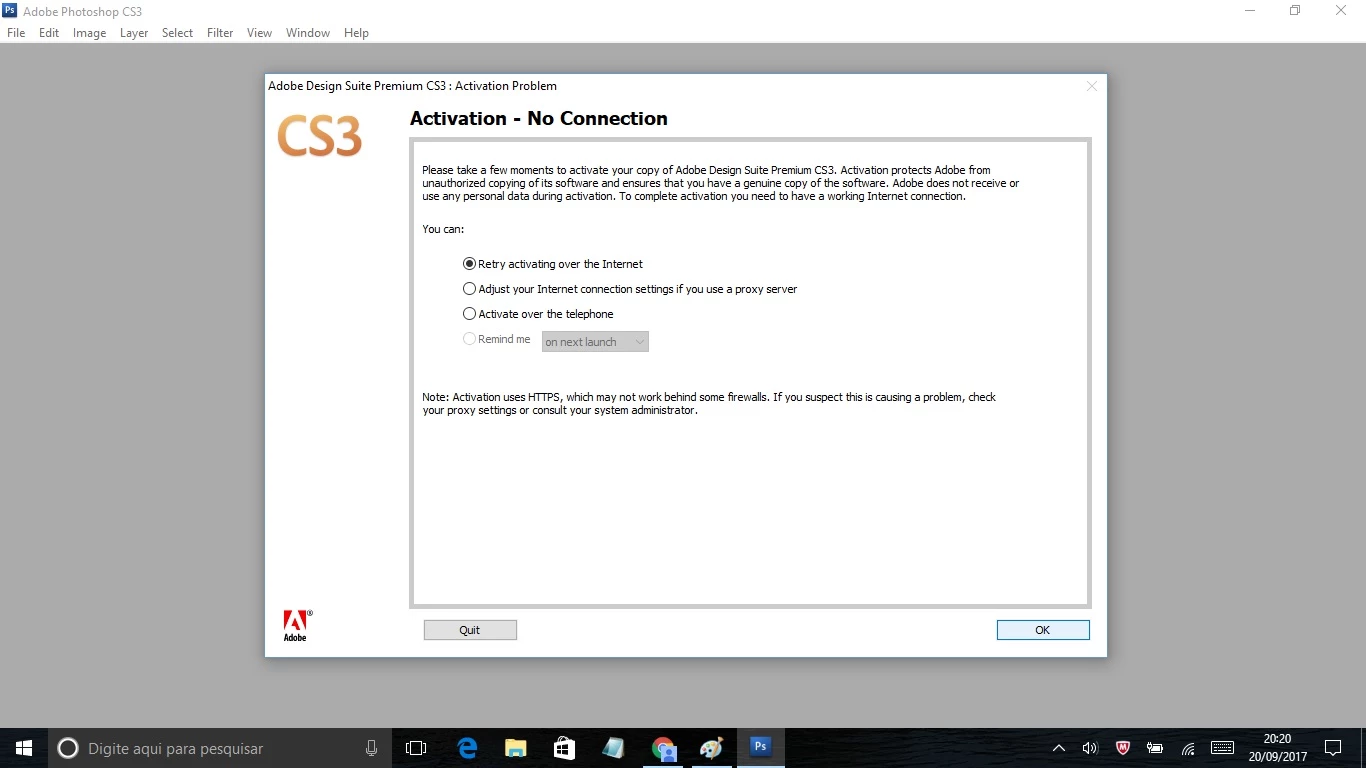Confirm with the OK button
1366x768 pixels.
click(x=1043, y=630)
